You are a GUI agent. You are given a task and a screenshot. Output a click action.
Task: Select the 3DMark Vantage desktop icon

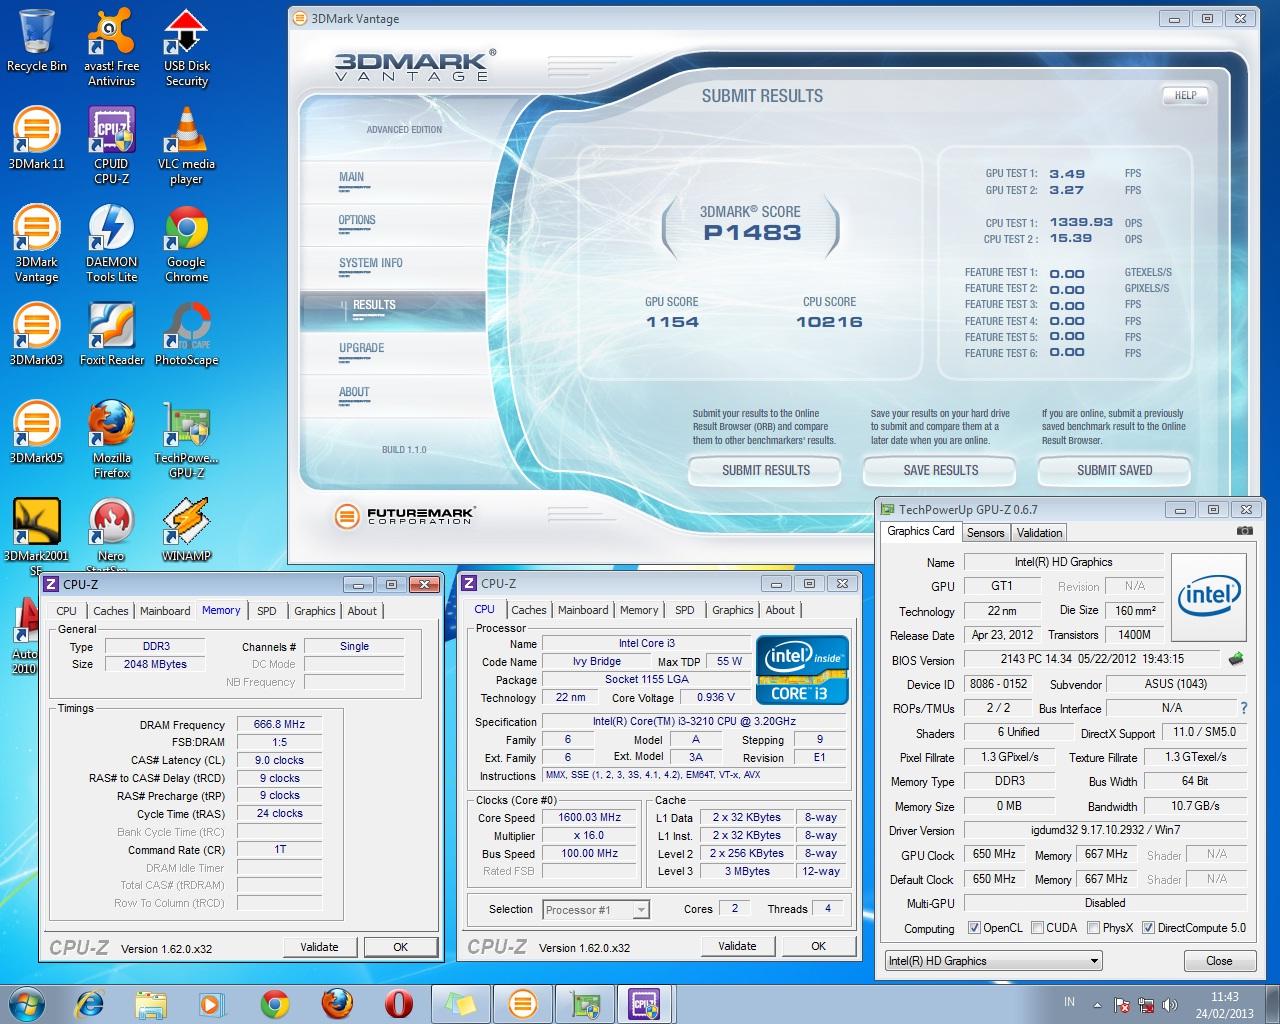37,243
